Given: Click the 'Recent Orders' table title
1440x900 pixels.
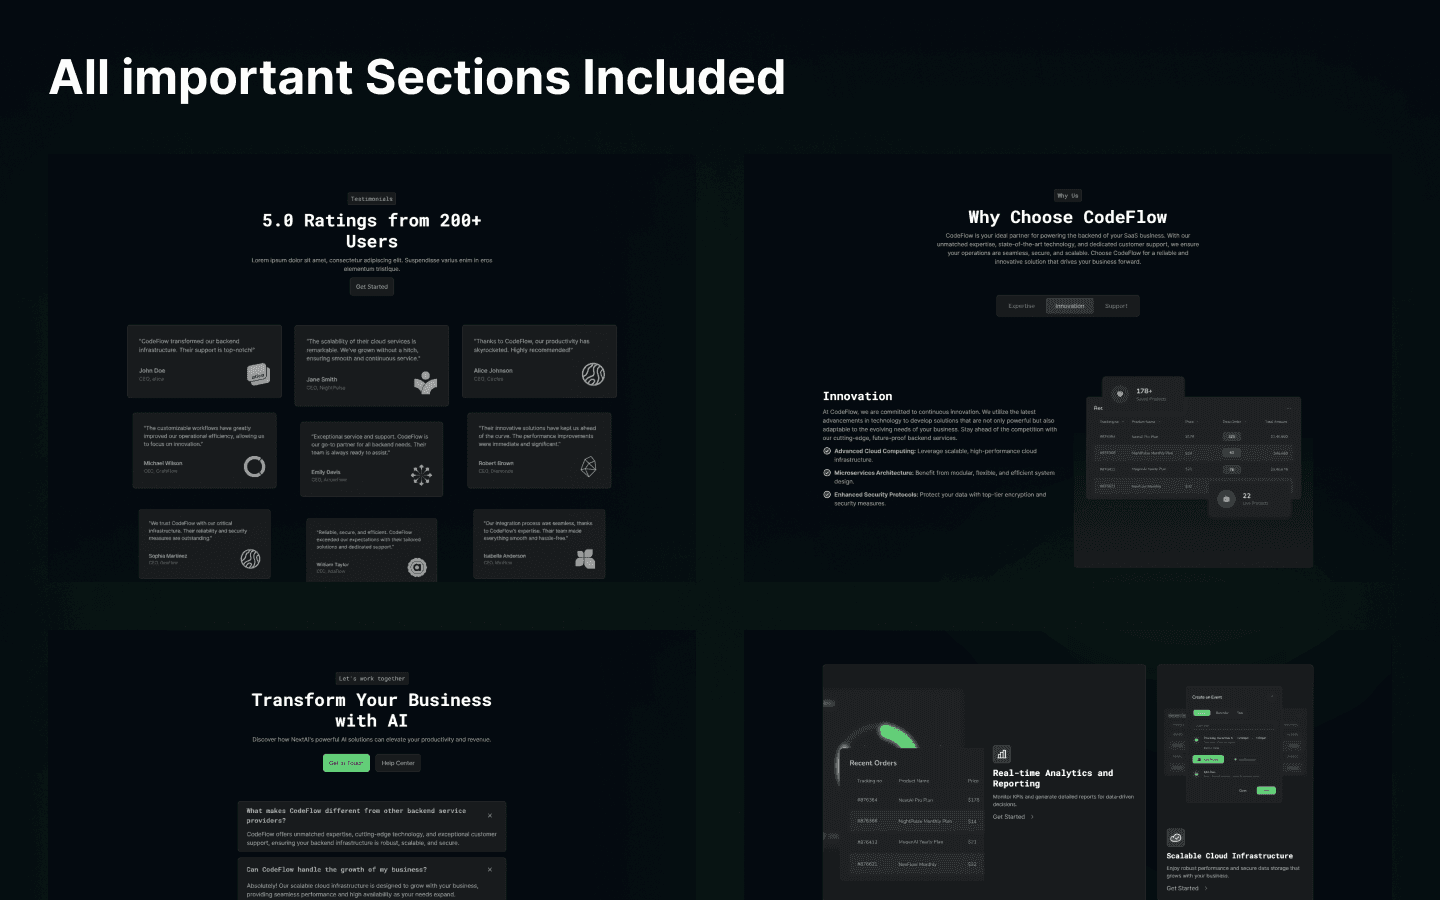Looking at the screenshot, I should [873, 763].
